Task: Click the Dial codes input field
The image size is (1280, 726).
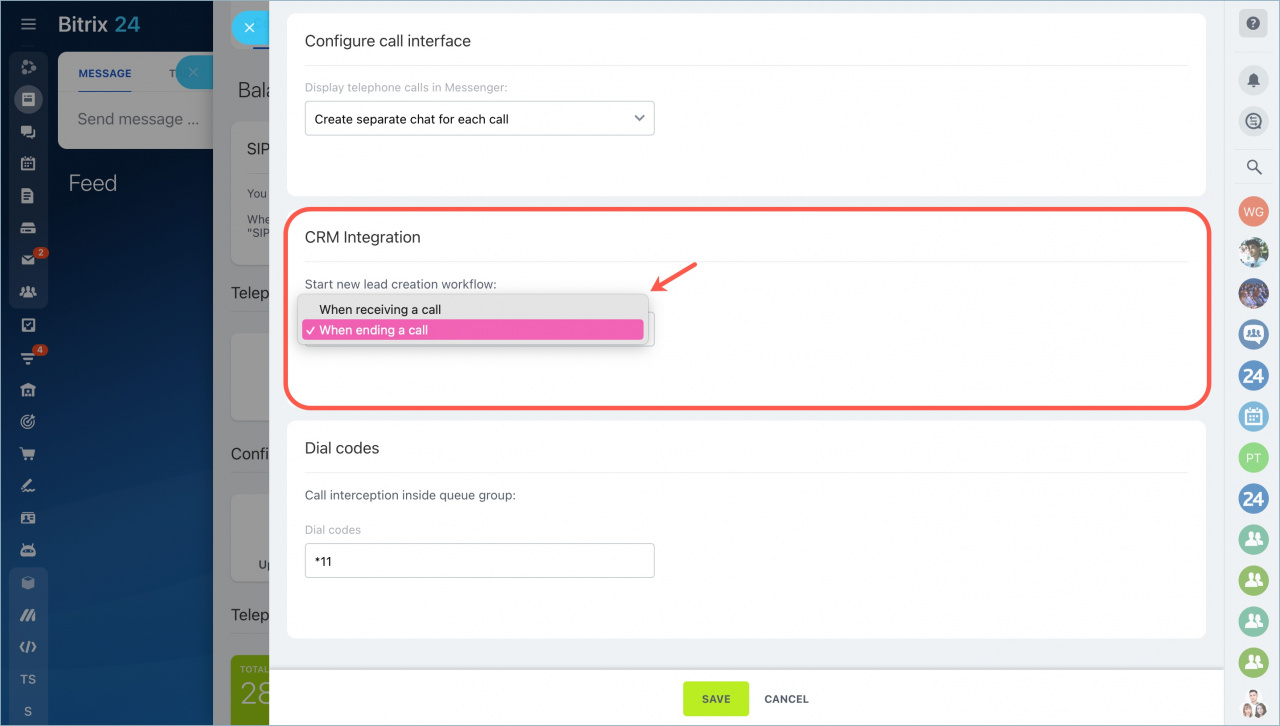Action: [479, 561]
